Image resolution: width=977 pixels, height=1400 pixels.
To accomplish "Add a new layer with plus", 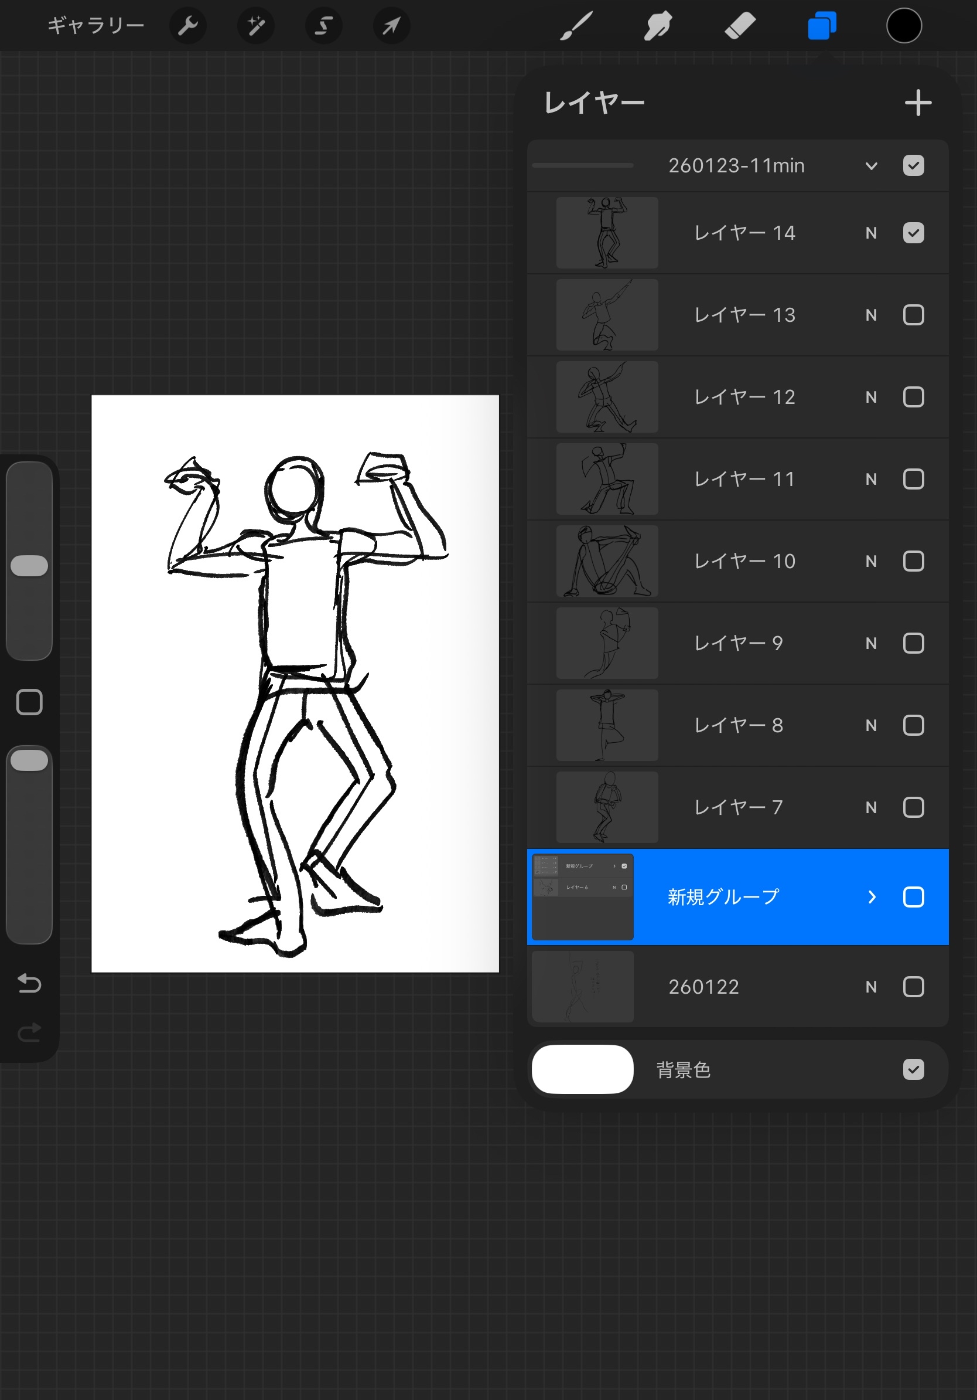I will coord(917,103).
